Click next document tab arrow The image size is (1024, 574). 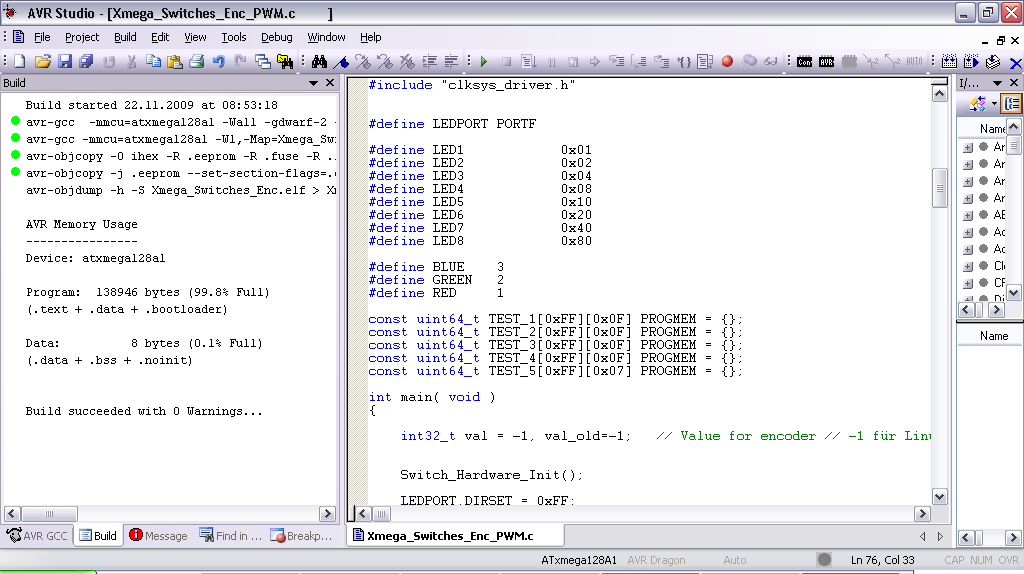click(x=940, y=536)
